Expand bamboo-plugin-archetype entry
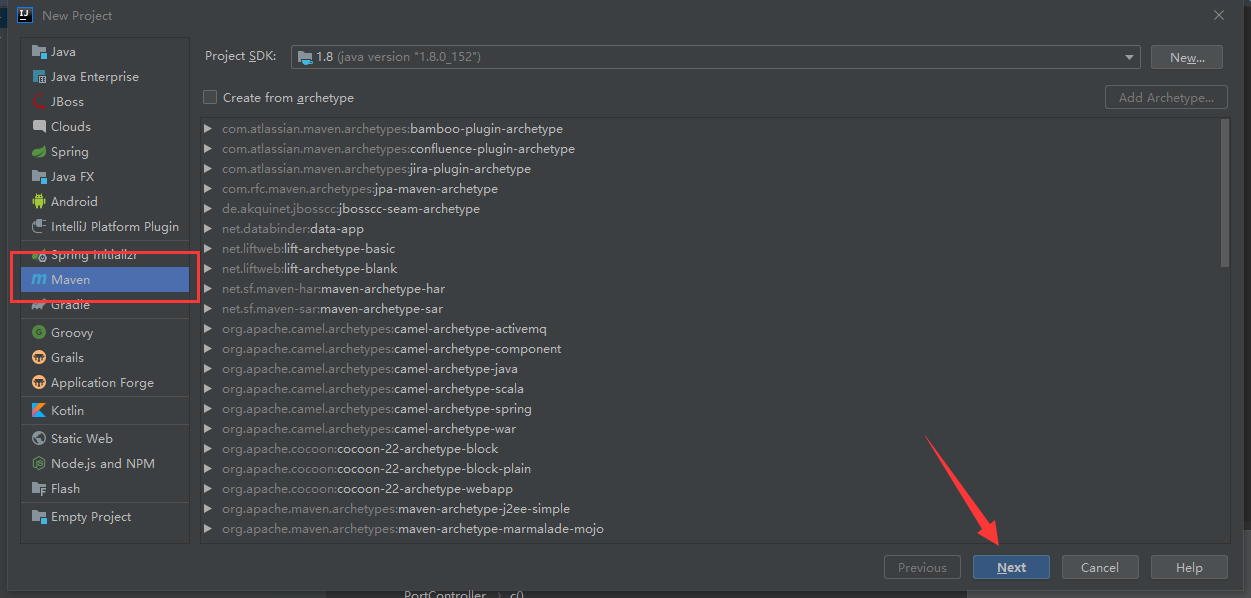This screenshot has height=598, width=1251. (208, 129)
